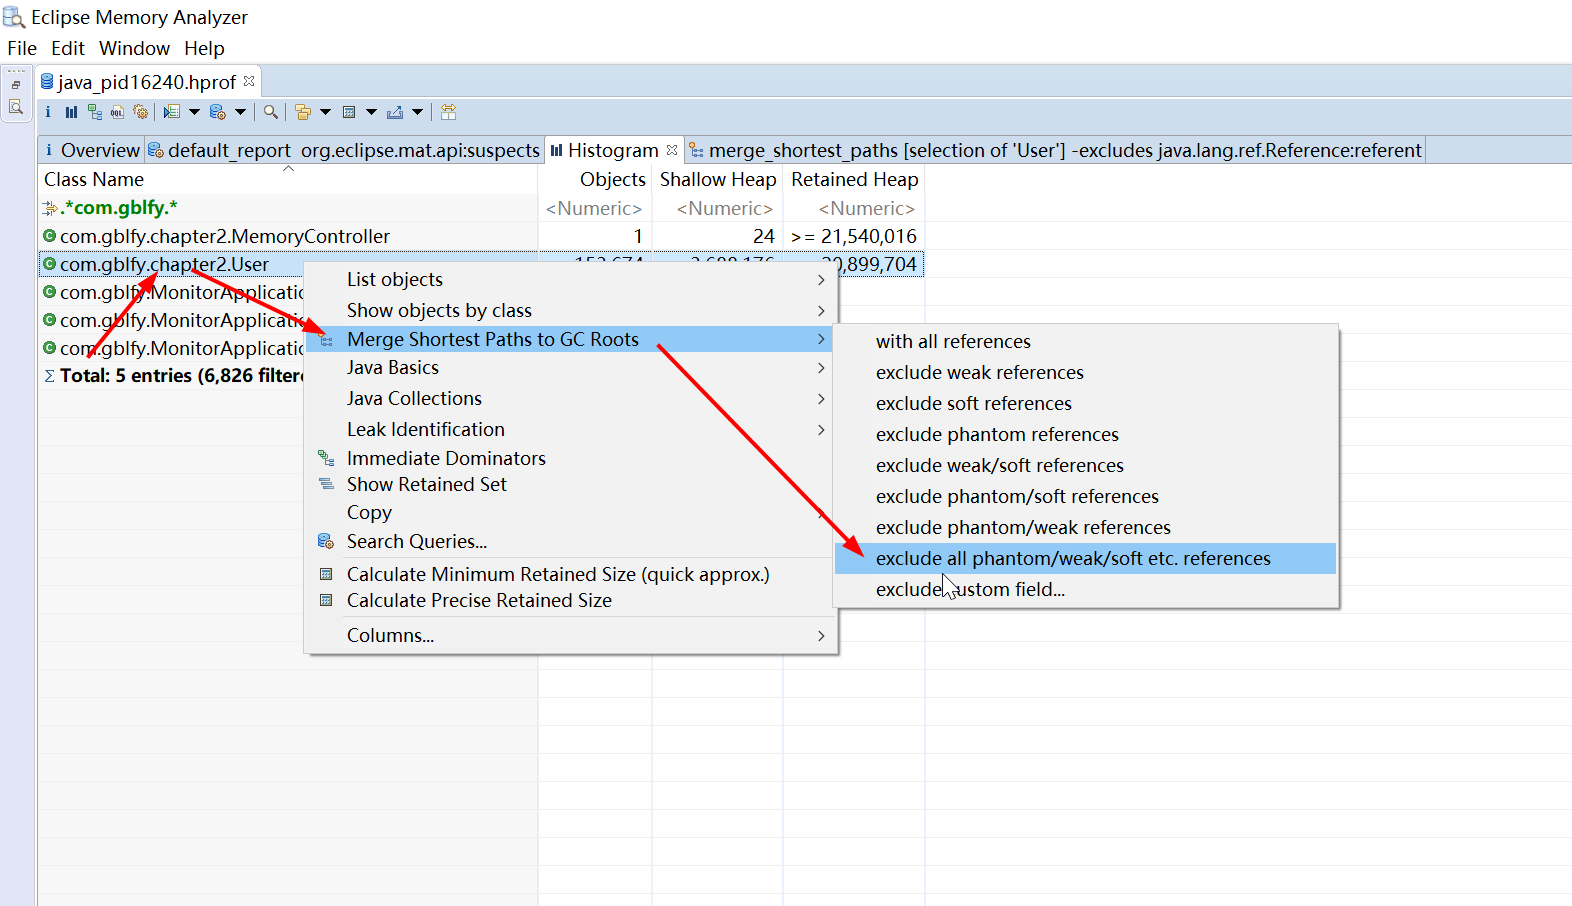Expand List objects submenu arrow
The width and height of the screenshot is (1572, 906).
821,280
